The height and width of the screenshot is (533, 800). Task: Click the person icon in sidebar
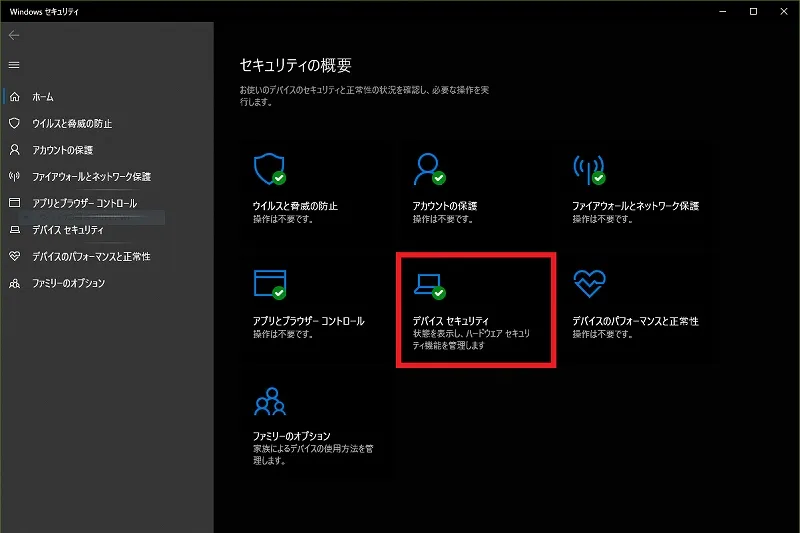15,149
